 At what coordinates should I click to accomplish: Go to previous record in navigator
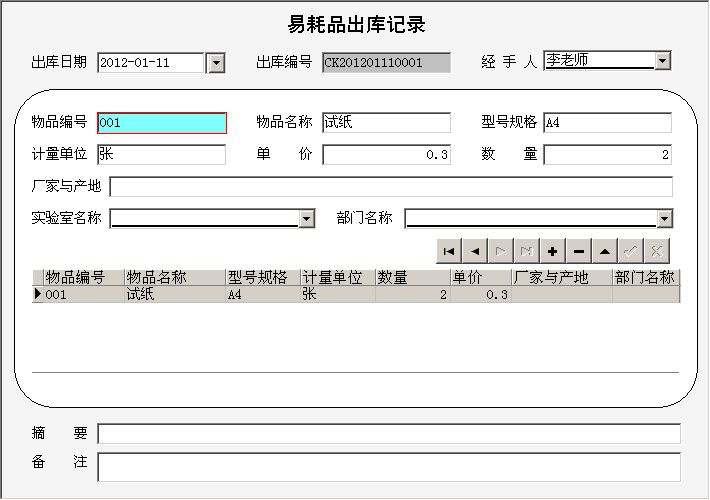(475, 251)
